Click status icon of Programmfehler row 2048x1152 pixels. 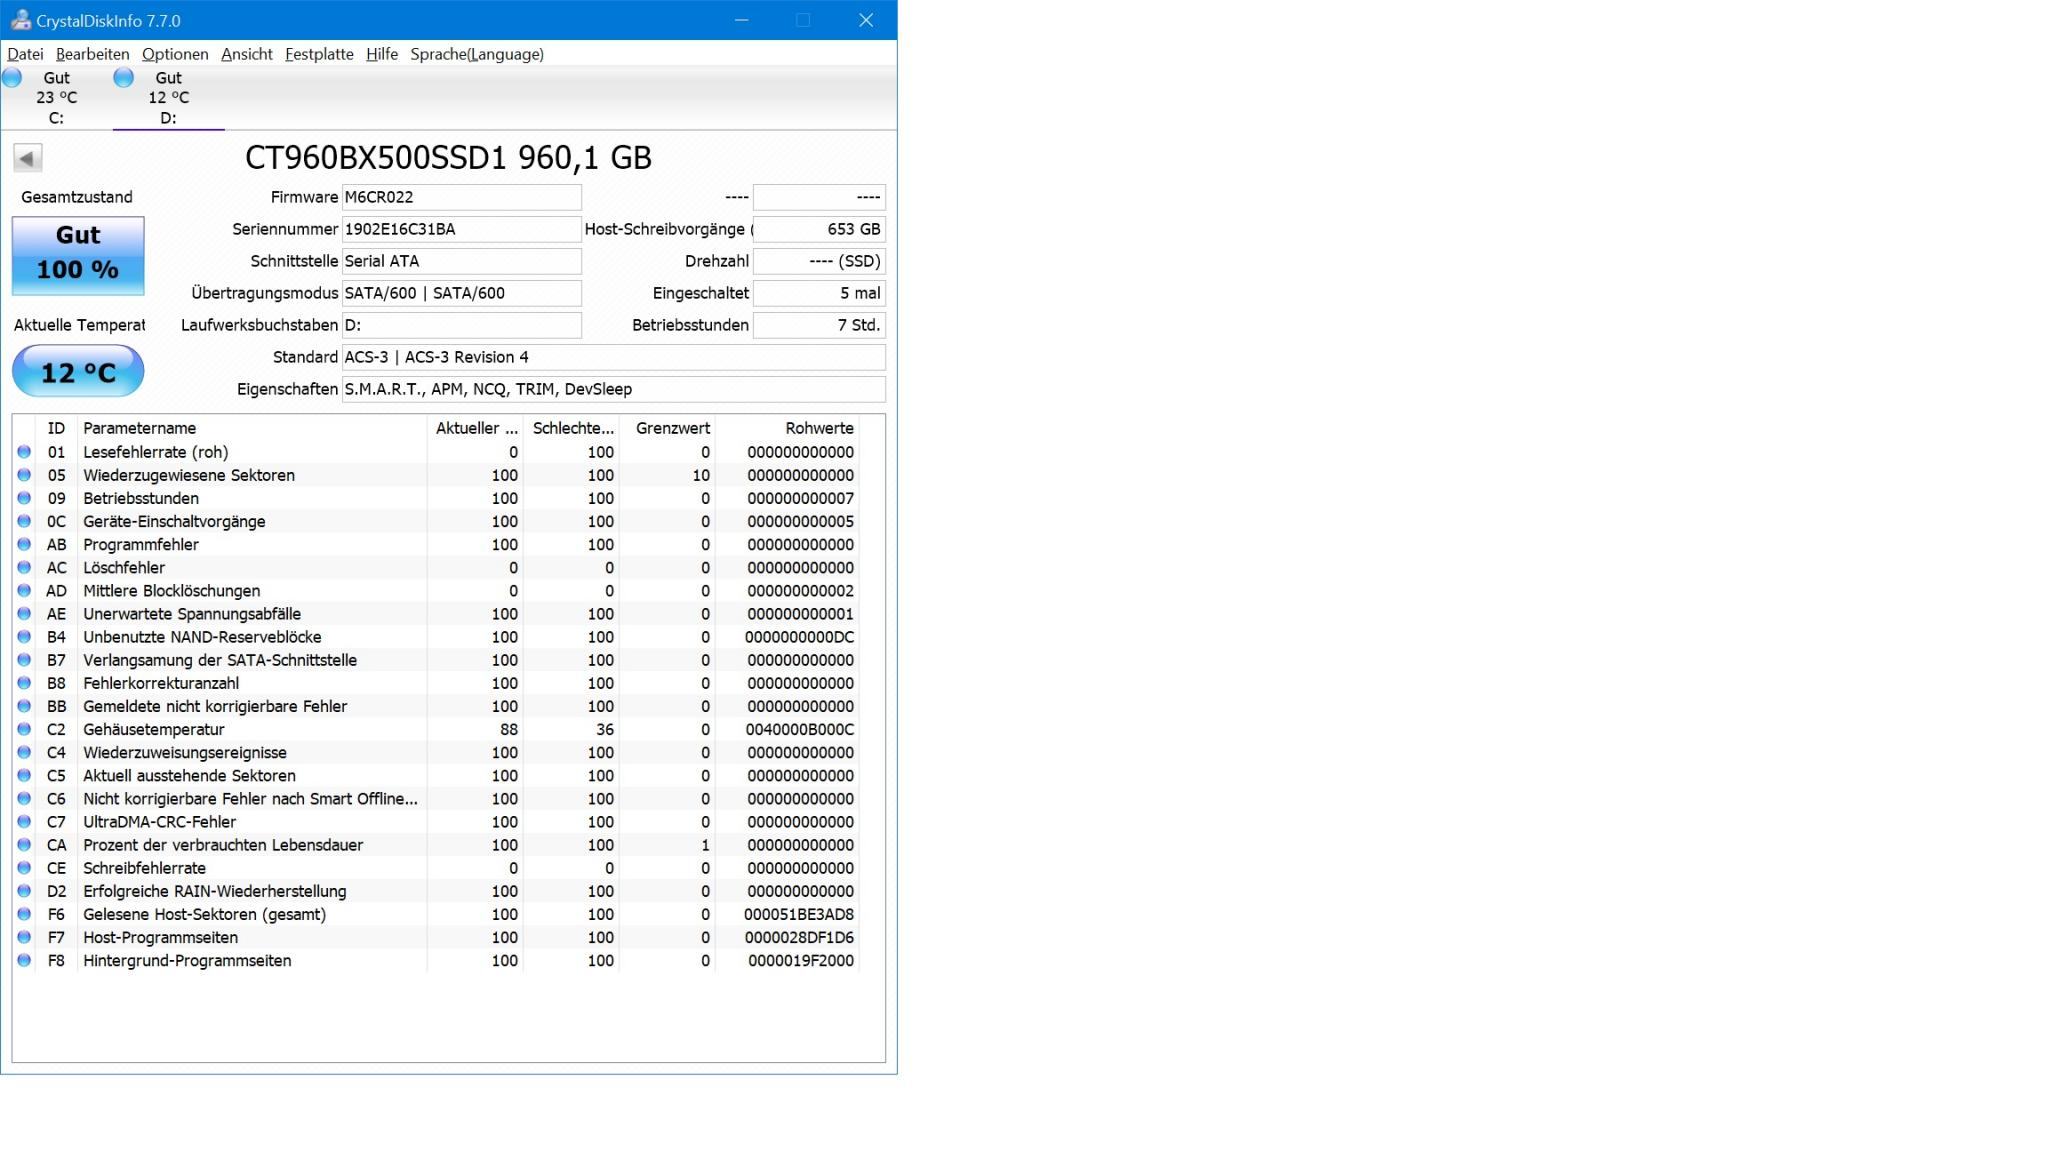pos(24,544)
